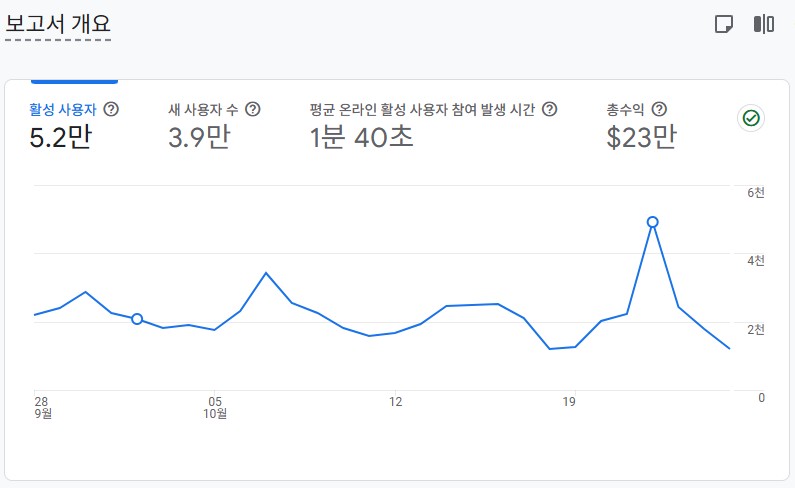Image resolution: width=795 pixels, height=488 pixels.
Task: Click the 5.2만 active users value
Action: (x=61, y=137)
